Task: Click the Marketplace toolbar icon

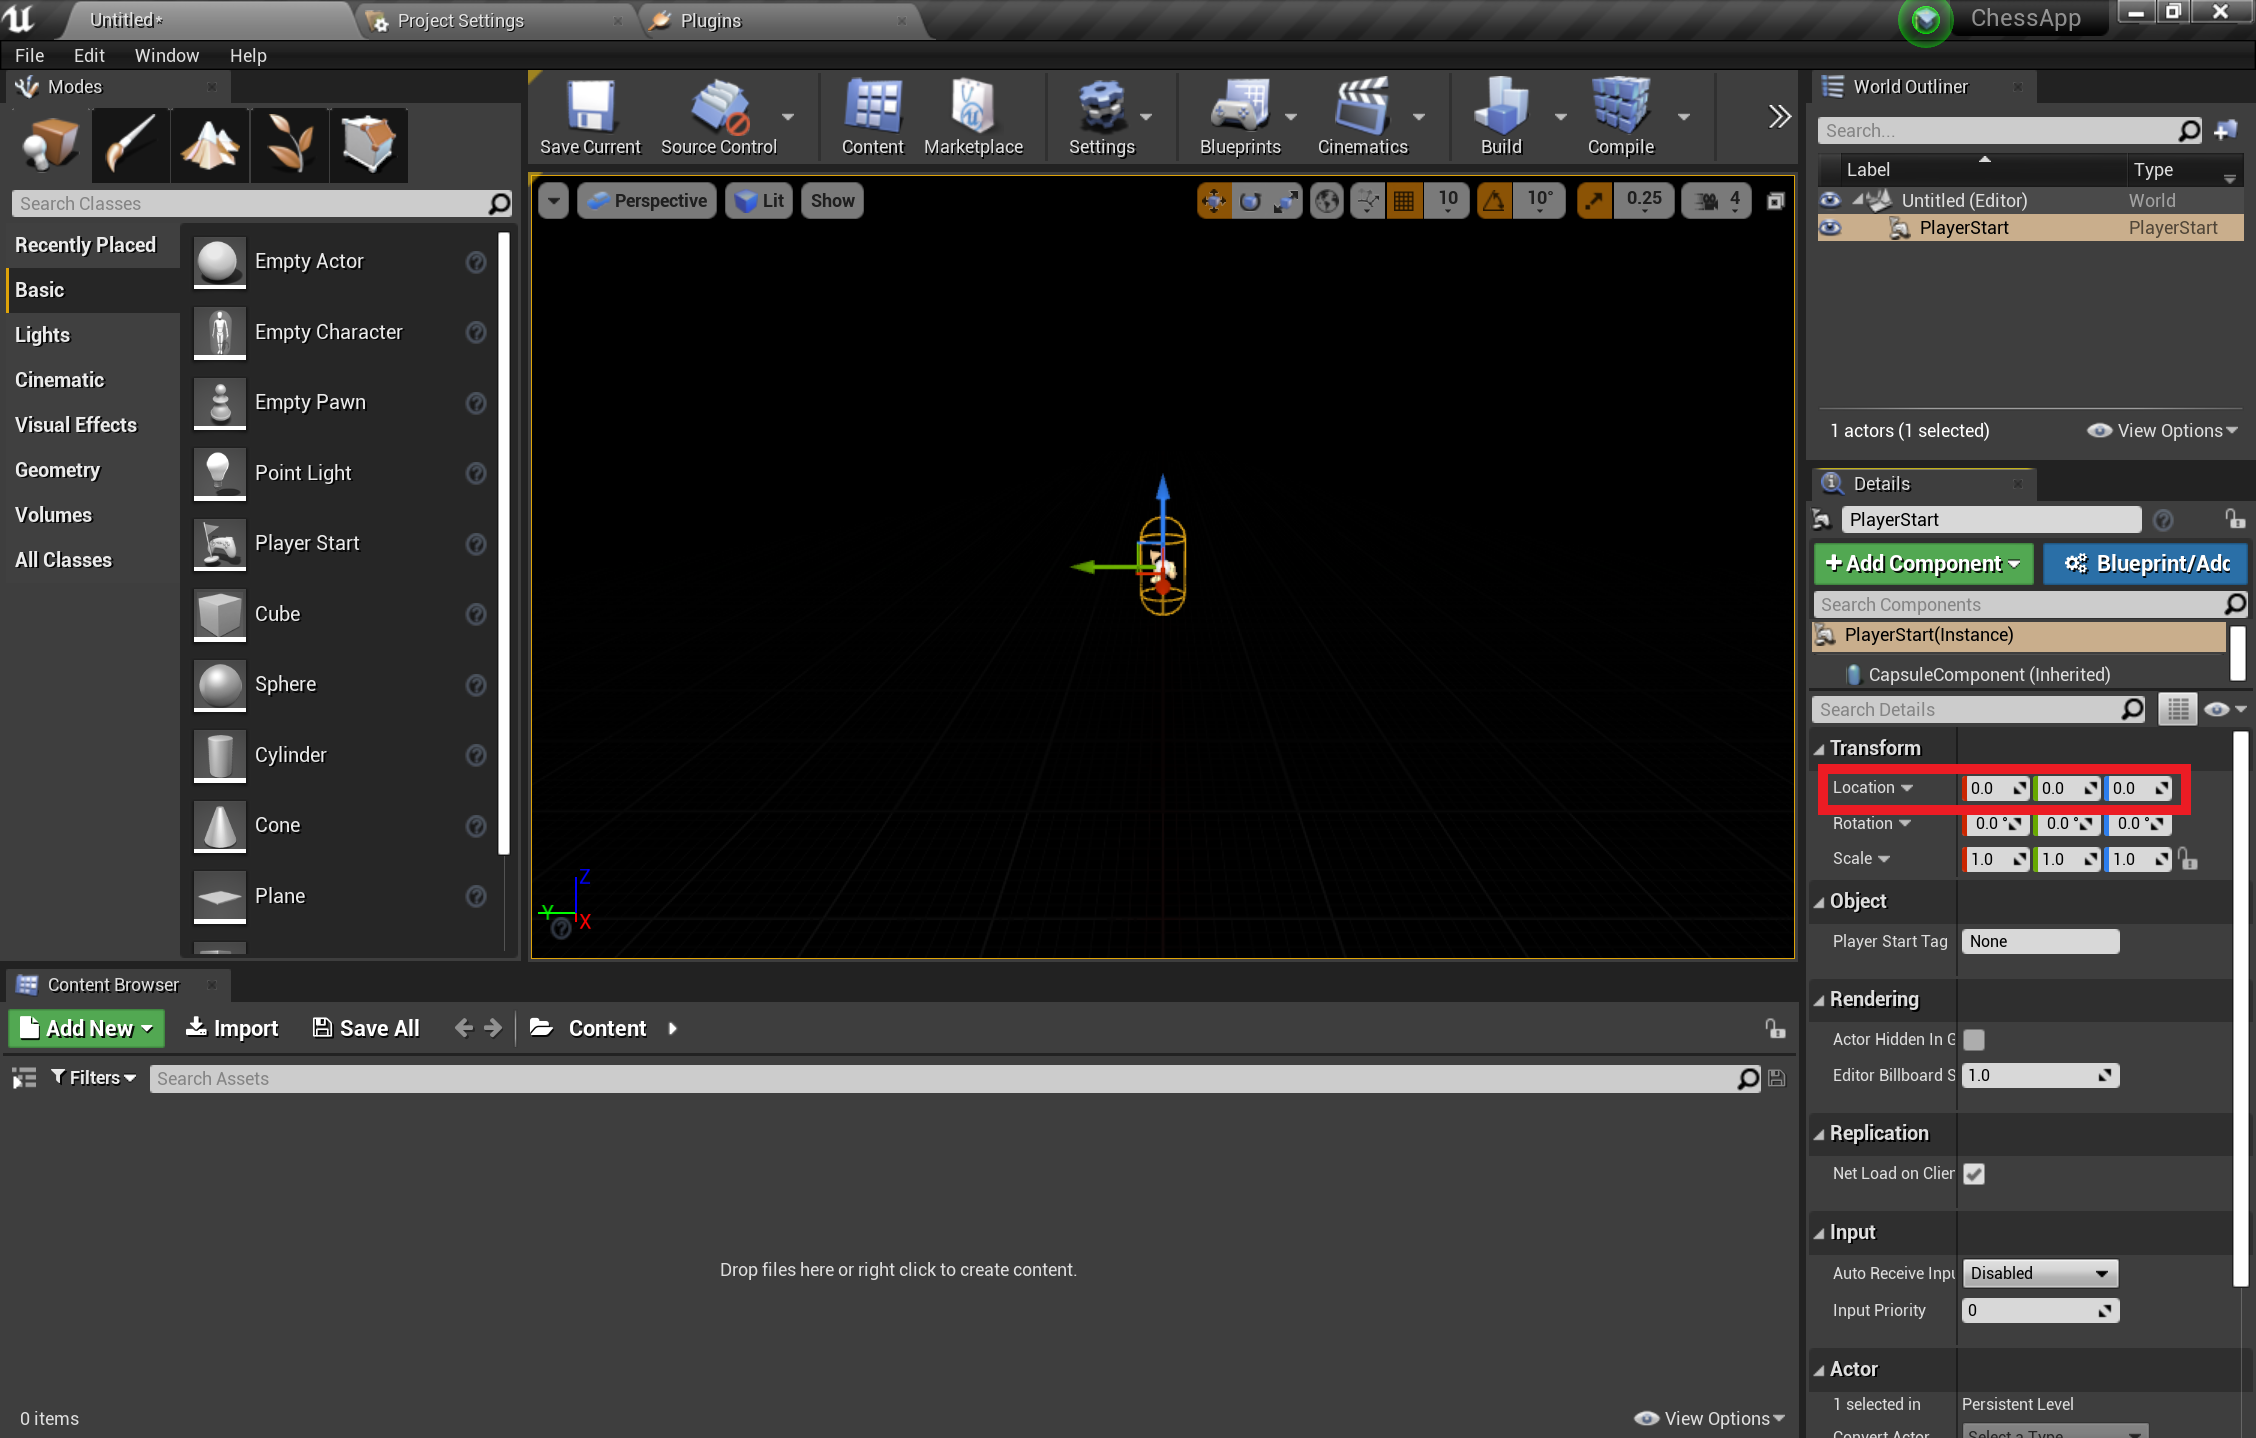Action: 970,115
